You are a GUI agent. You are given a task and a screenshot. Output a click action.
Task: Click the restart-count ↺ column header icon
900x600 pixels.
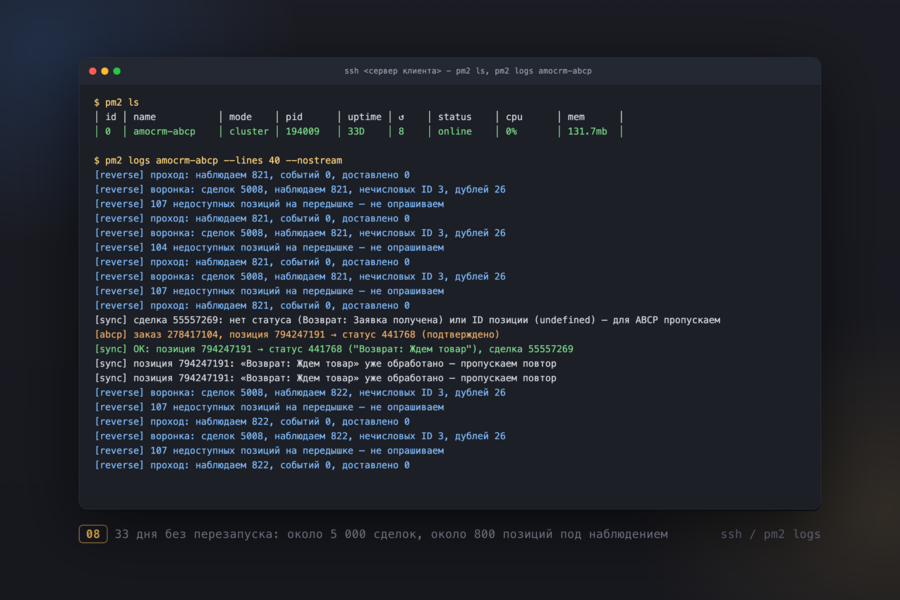click(x=401, y=117)
